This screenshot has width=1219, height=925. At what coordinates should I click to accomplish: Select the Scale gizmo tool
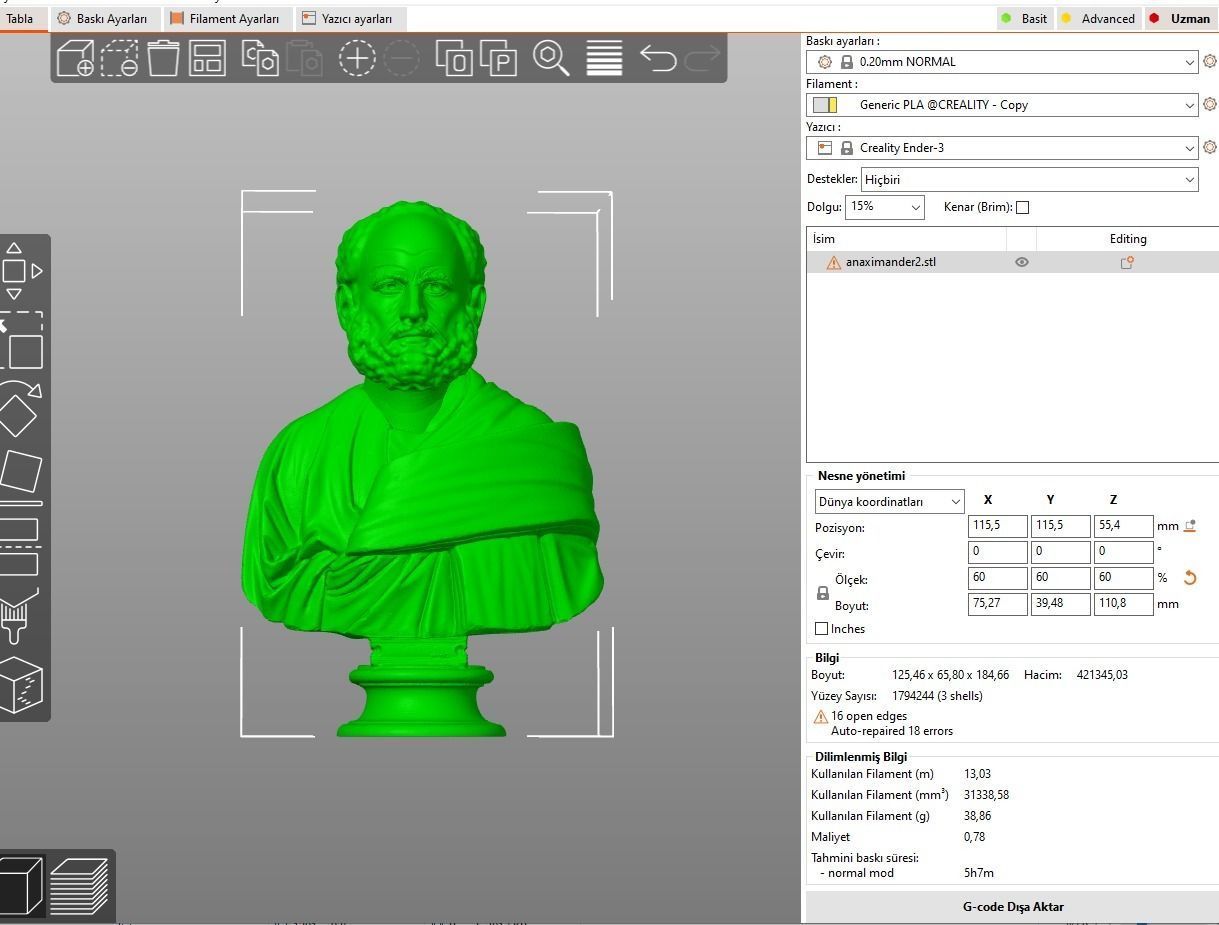(x=22, y=342)
